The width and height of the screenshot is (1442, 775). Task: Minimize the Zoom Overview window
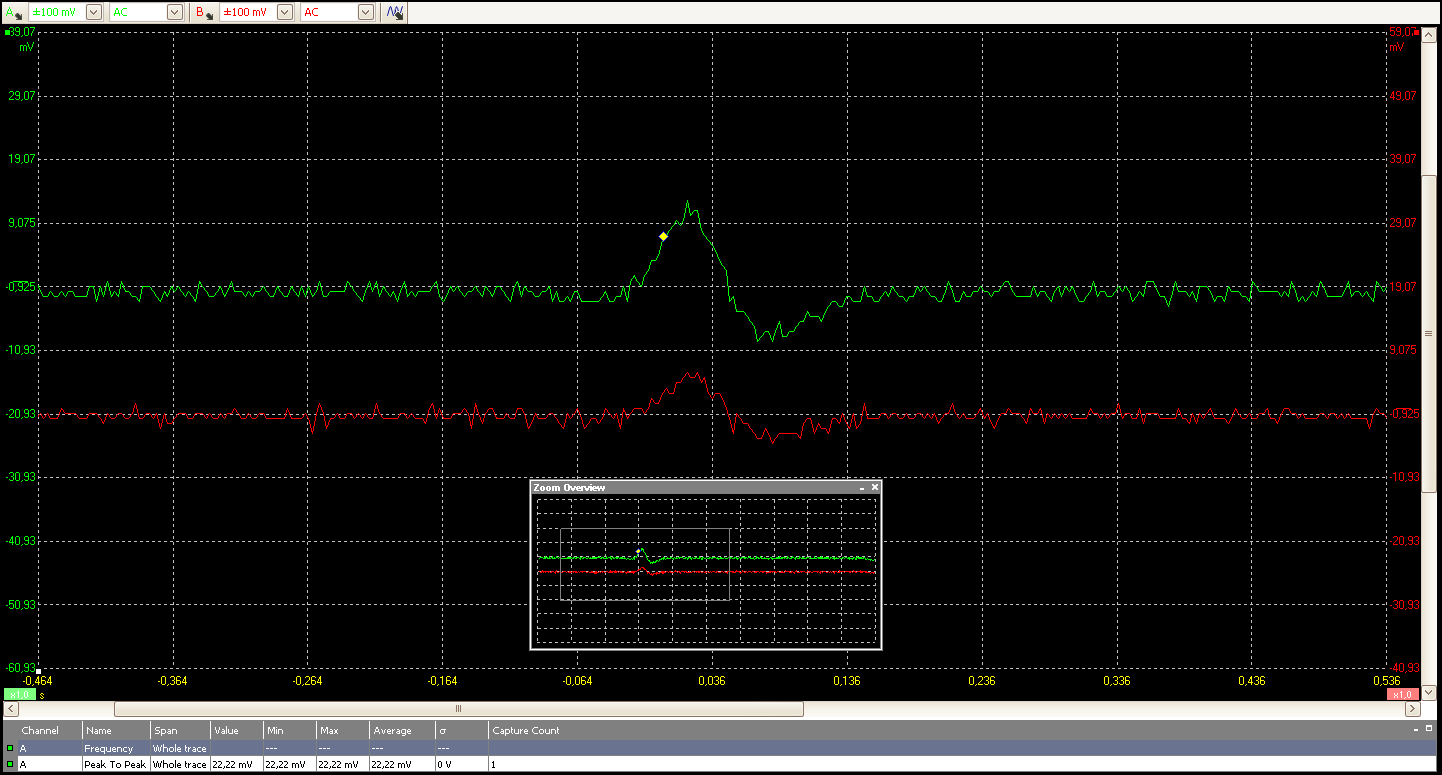[861, 488]
